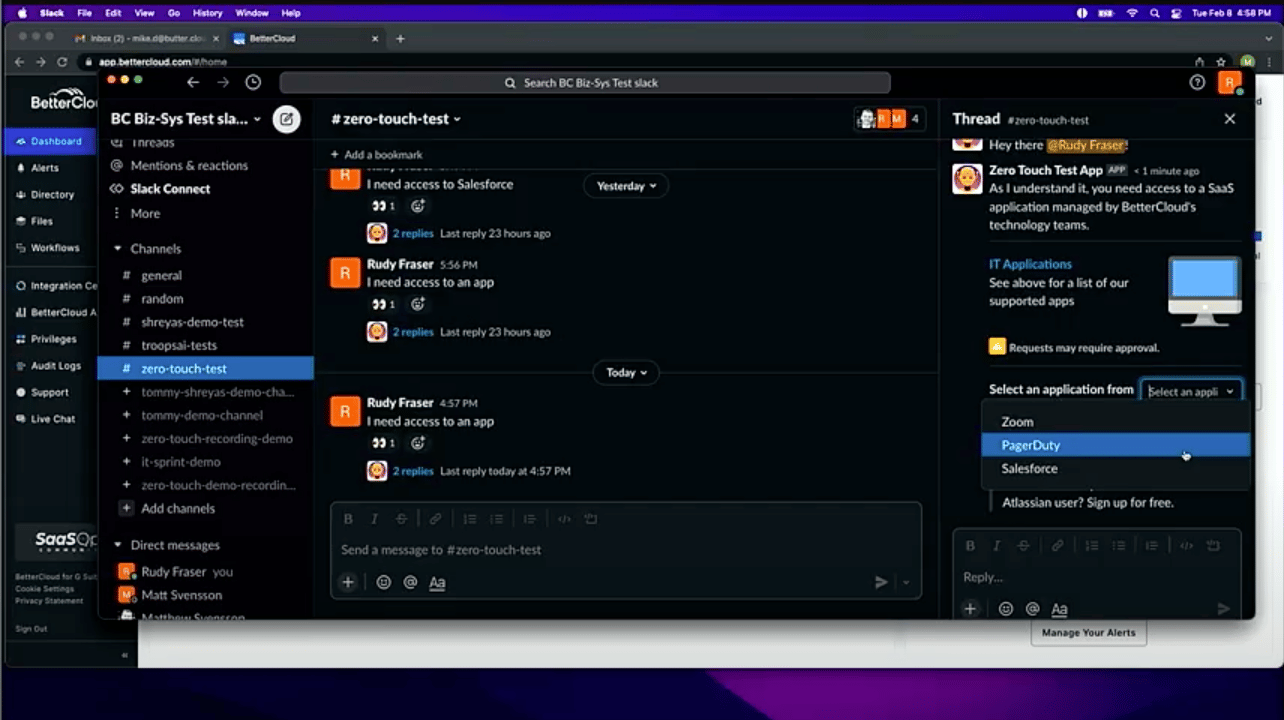Click the compose new message icon

(286, 119)
